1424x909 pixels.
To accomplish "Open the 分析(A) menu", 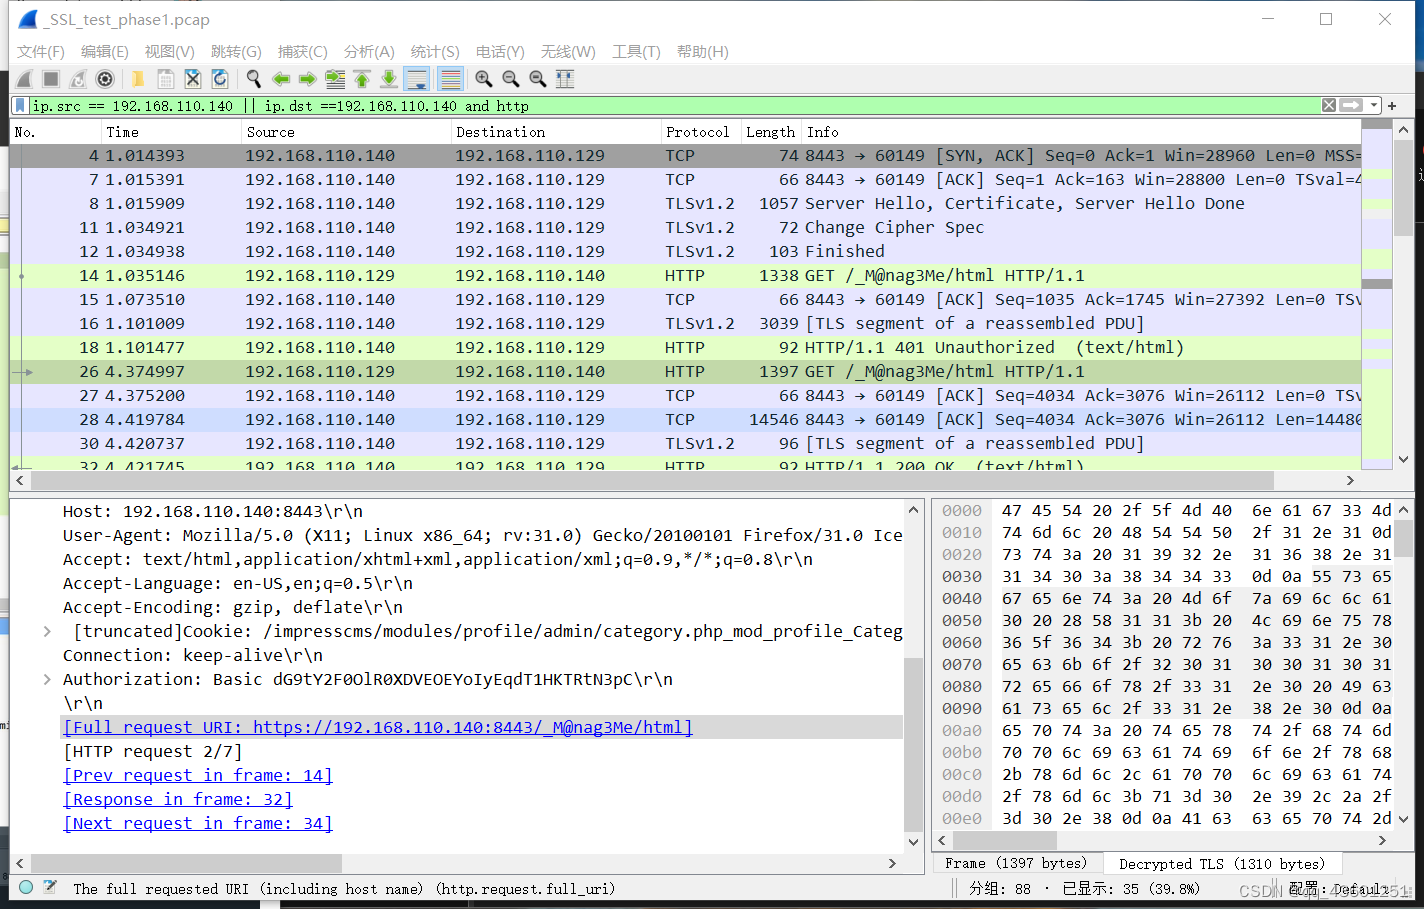I will (x=369, y=51).
